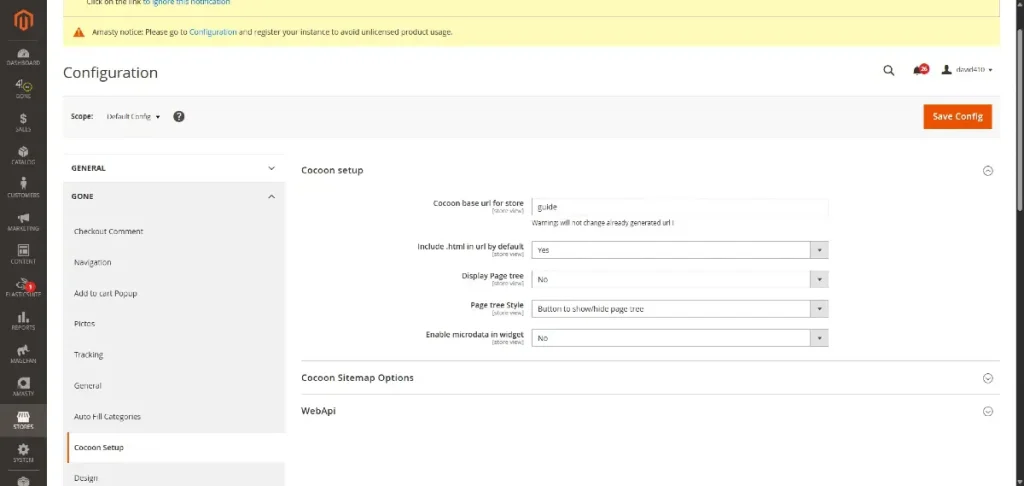Click the Save Config button
Viewport: 1024px width, 486px height.
957,116
